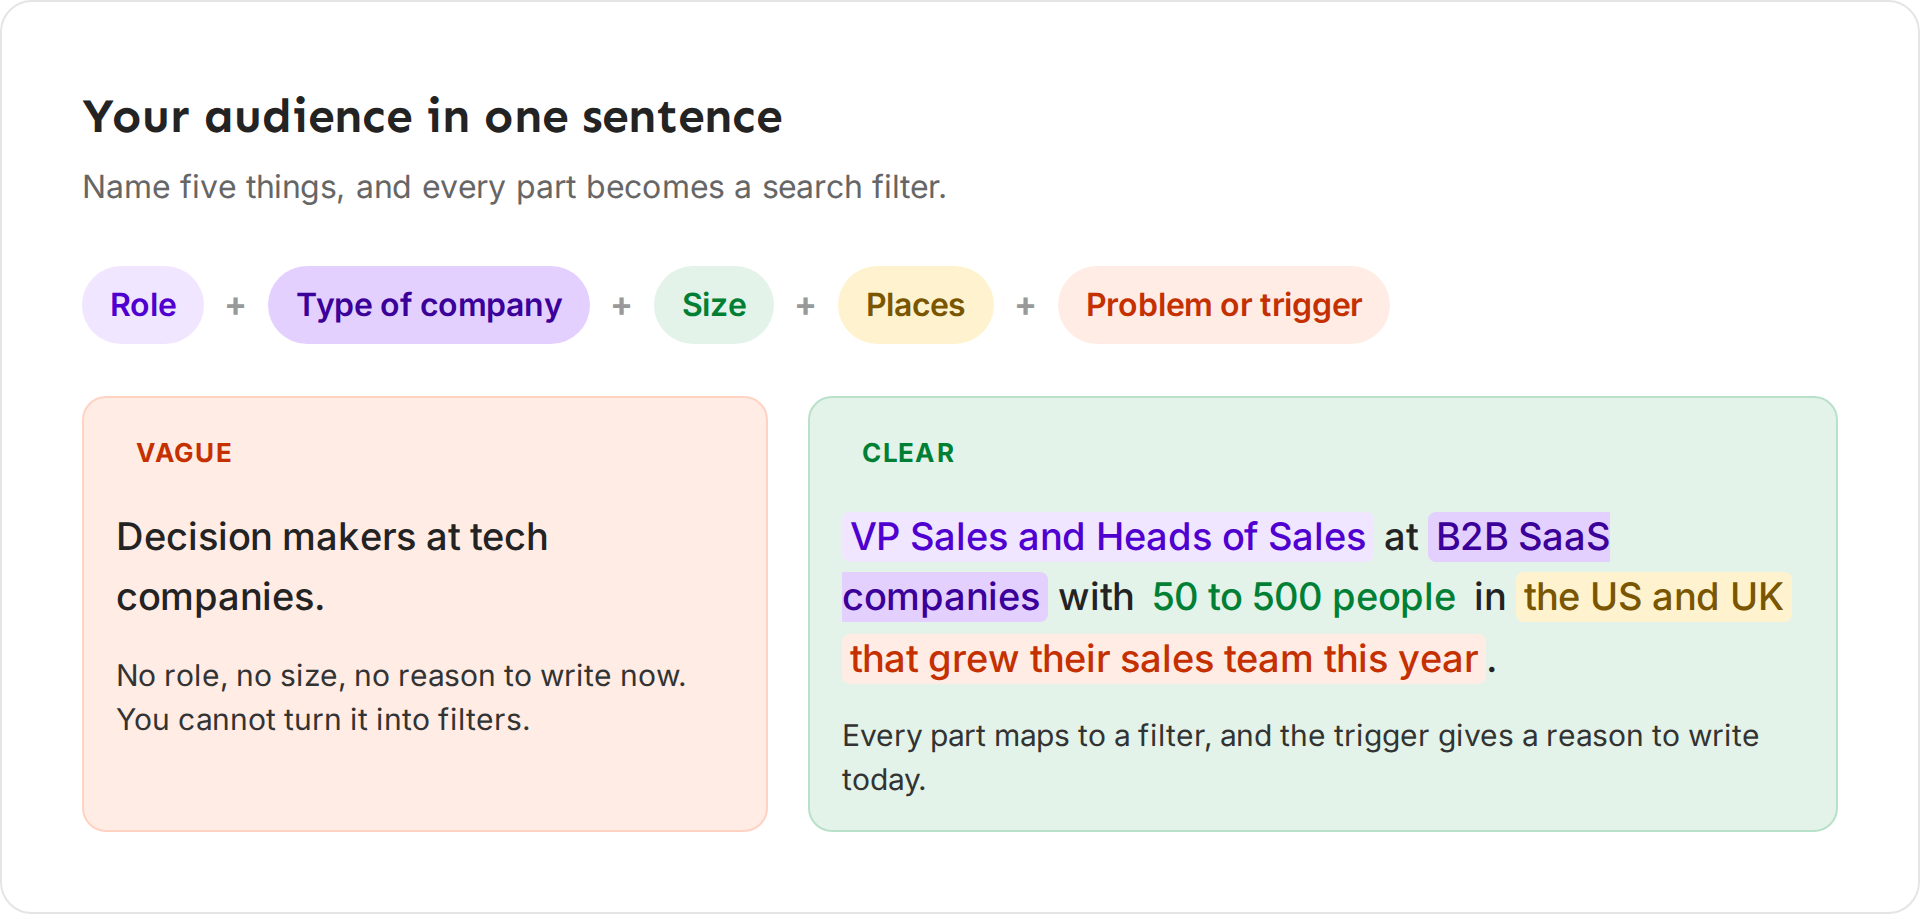The height and width of the screenshot is (914, 1920).
Task: Click the highlighted 'the US and UK' phrase
Action: [1653, 597]
